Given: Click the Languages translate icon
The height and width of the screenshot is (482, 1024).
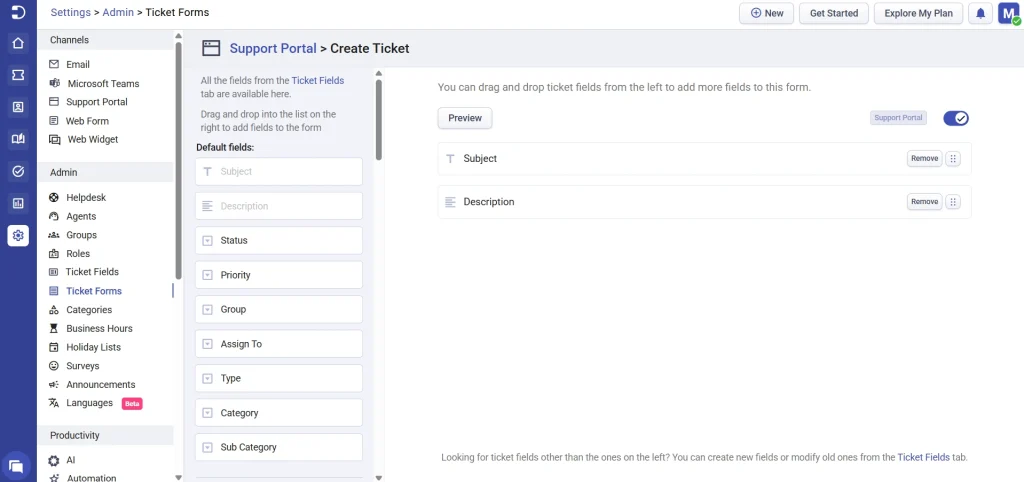Looking at the screenshot, I should 54,403.
